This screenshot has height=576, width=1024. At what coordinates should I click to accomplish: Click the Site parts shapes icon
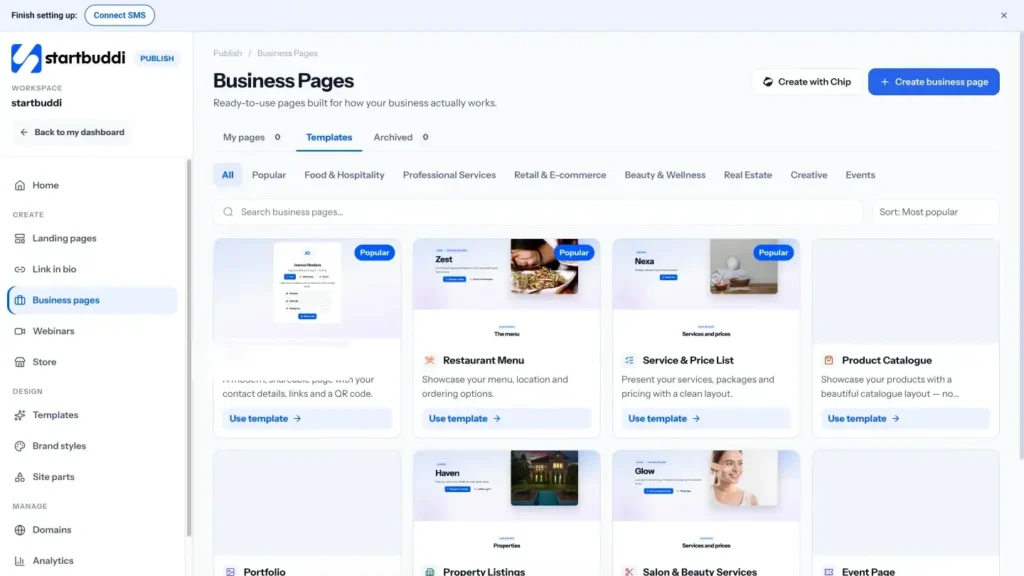[20, 477]
